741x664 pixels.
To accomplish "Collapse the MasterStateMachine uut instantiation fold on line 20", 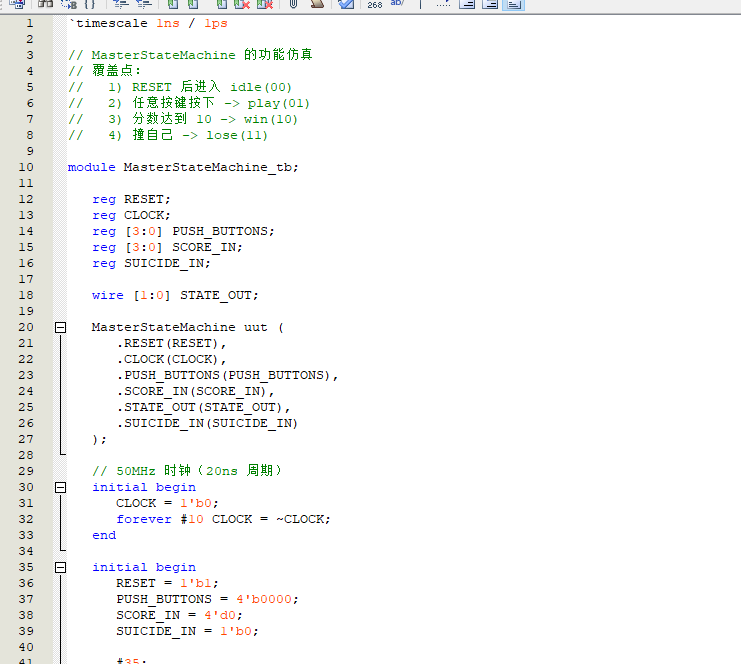I will click(x=60, y=328).
